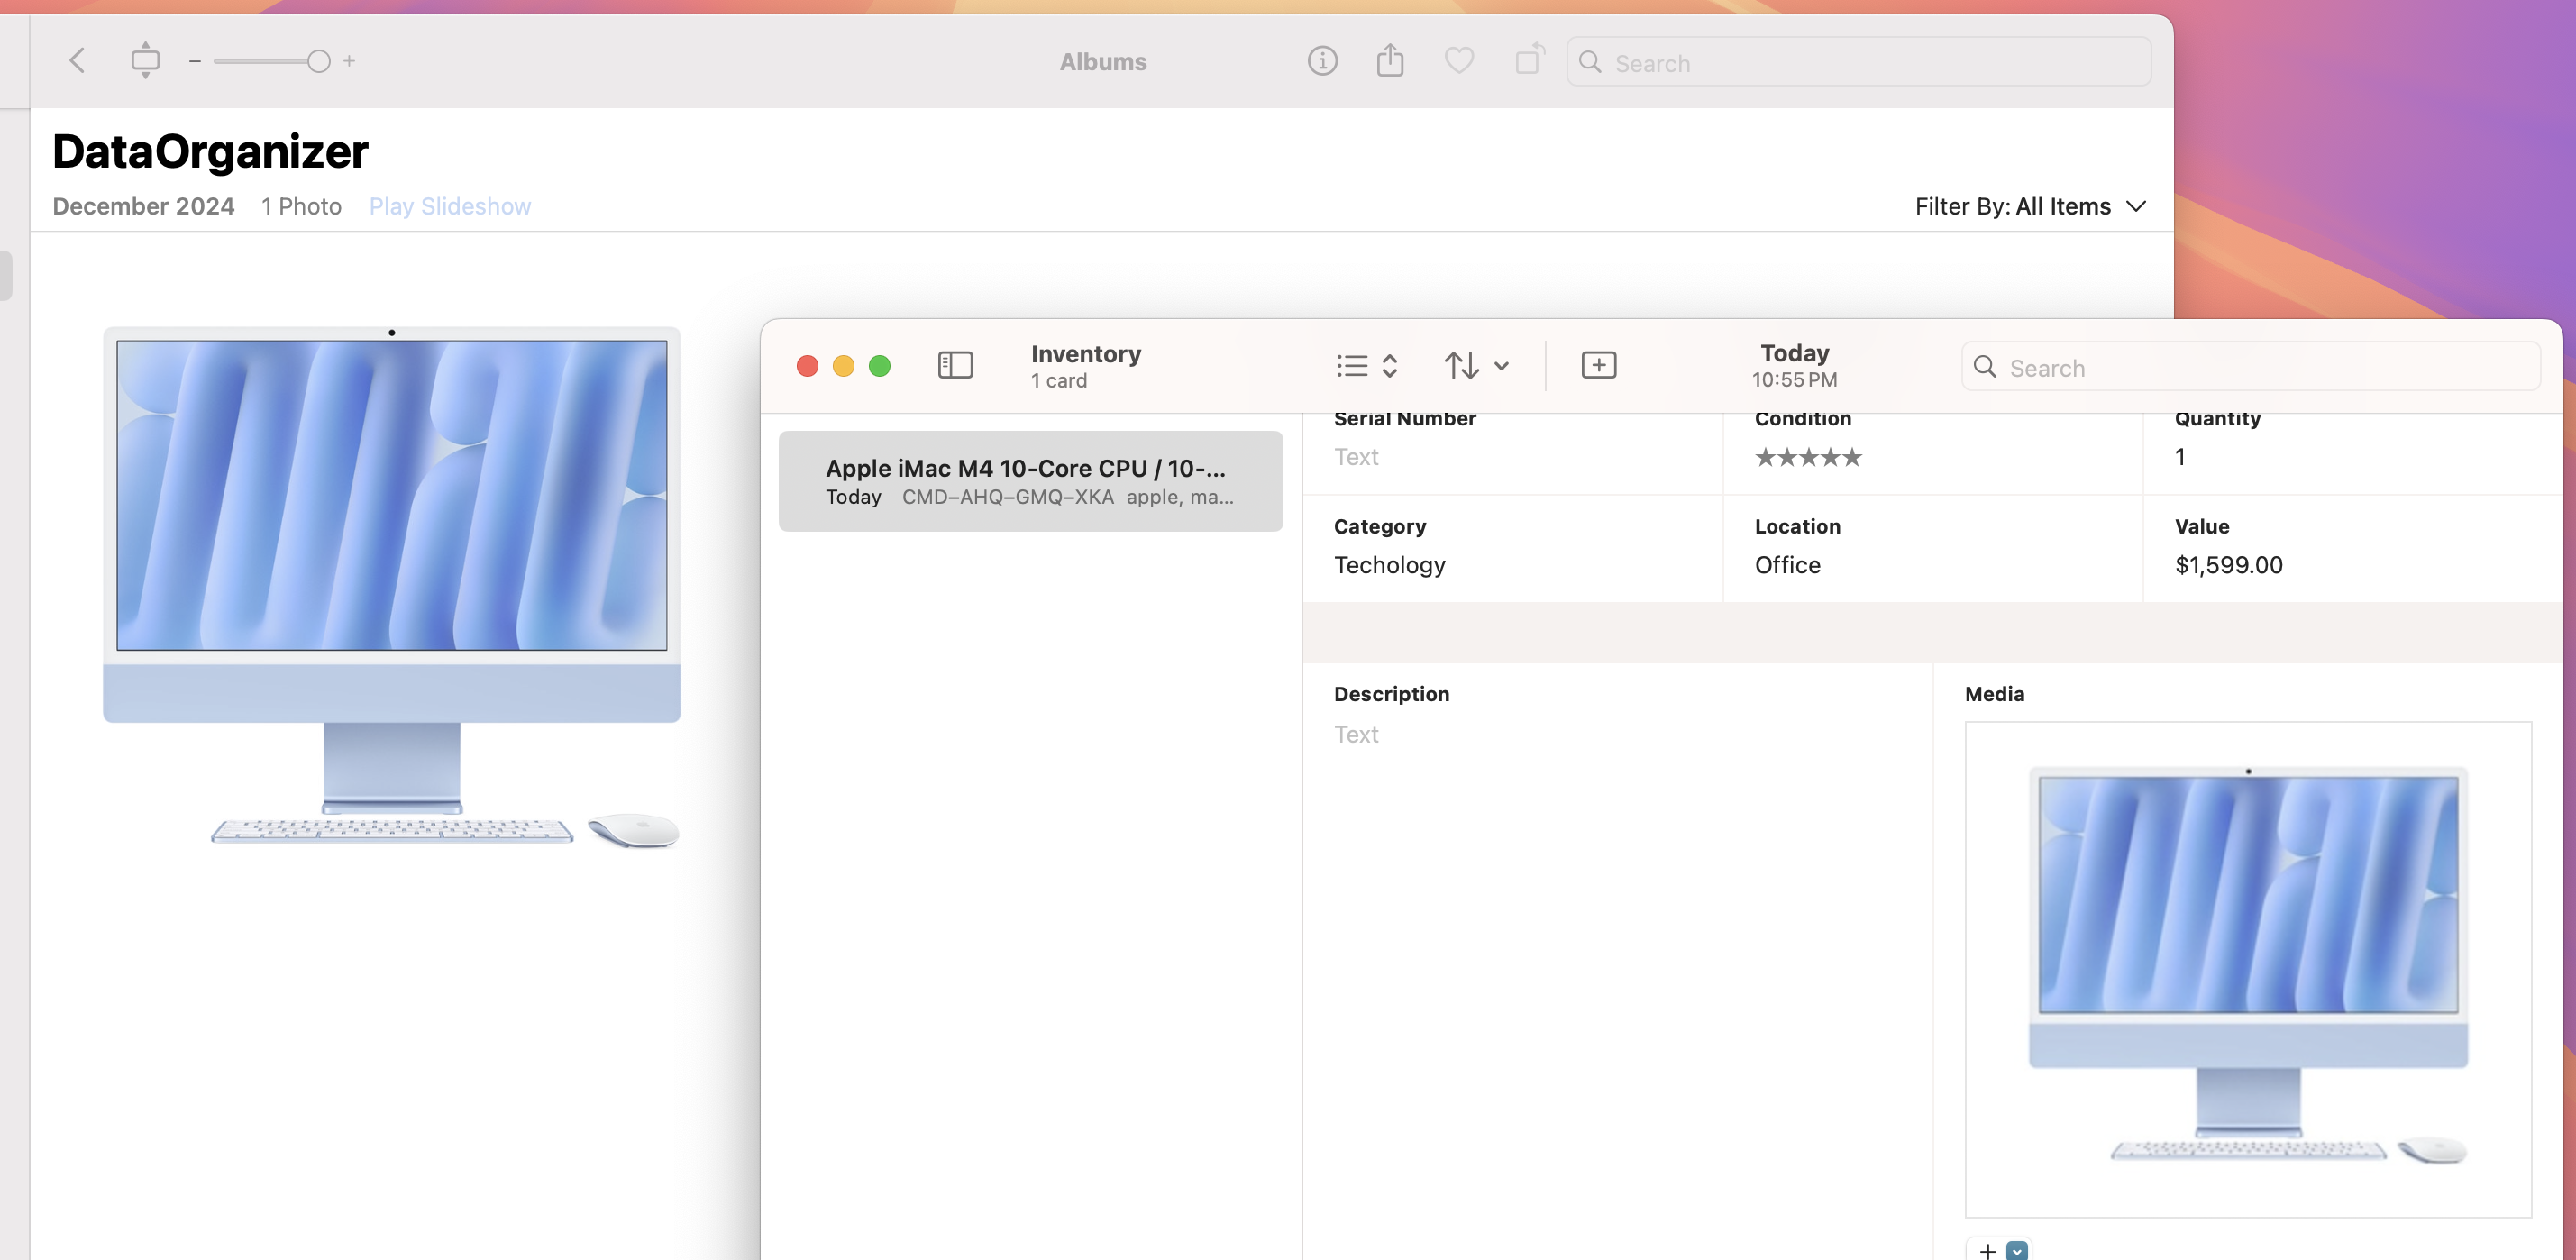Click the Quantity value 1
This screenshot has width=2576, height=1260.
[2180, 457]
